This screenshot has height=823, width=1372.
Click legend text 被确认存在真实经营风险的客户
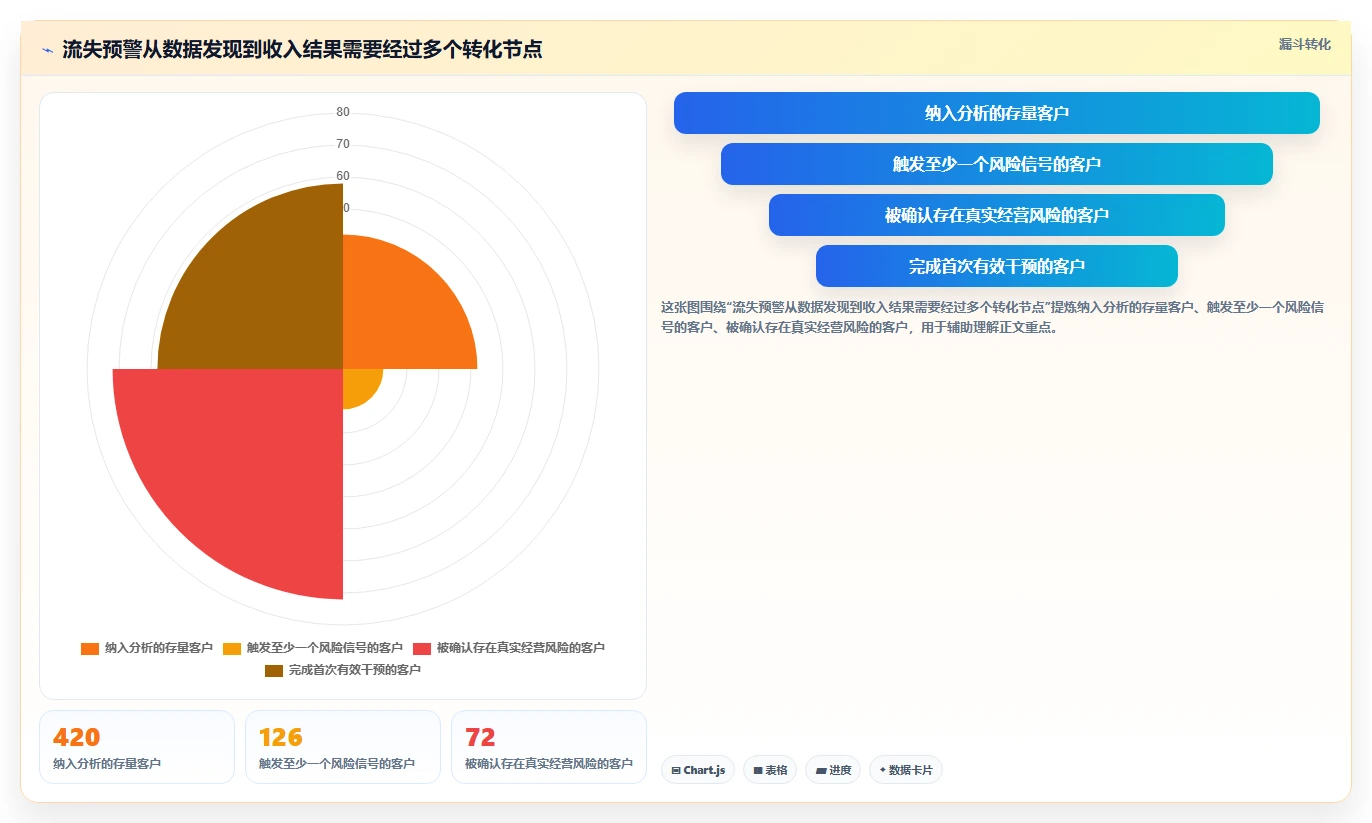tap(521, 648)
